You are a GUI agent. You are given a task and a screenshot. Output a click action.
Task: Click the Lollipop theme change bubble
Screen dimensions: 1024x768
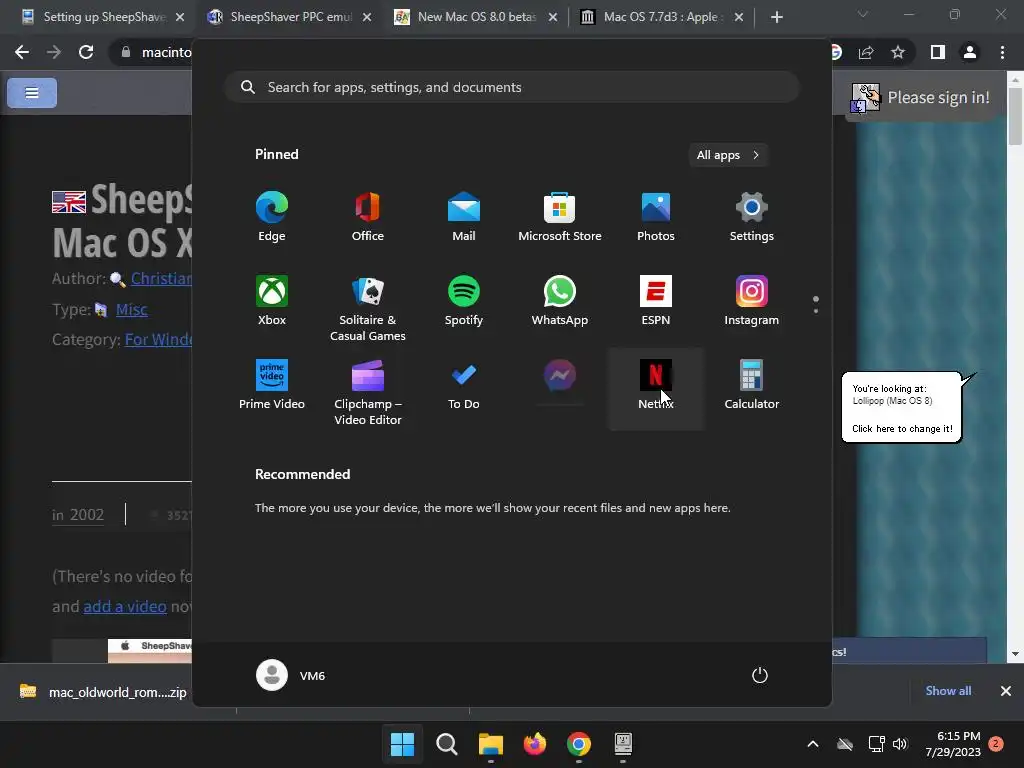coord(902,408)
